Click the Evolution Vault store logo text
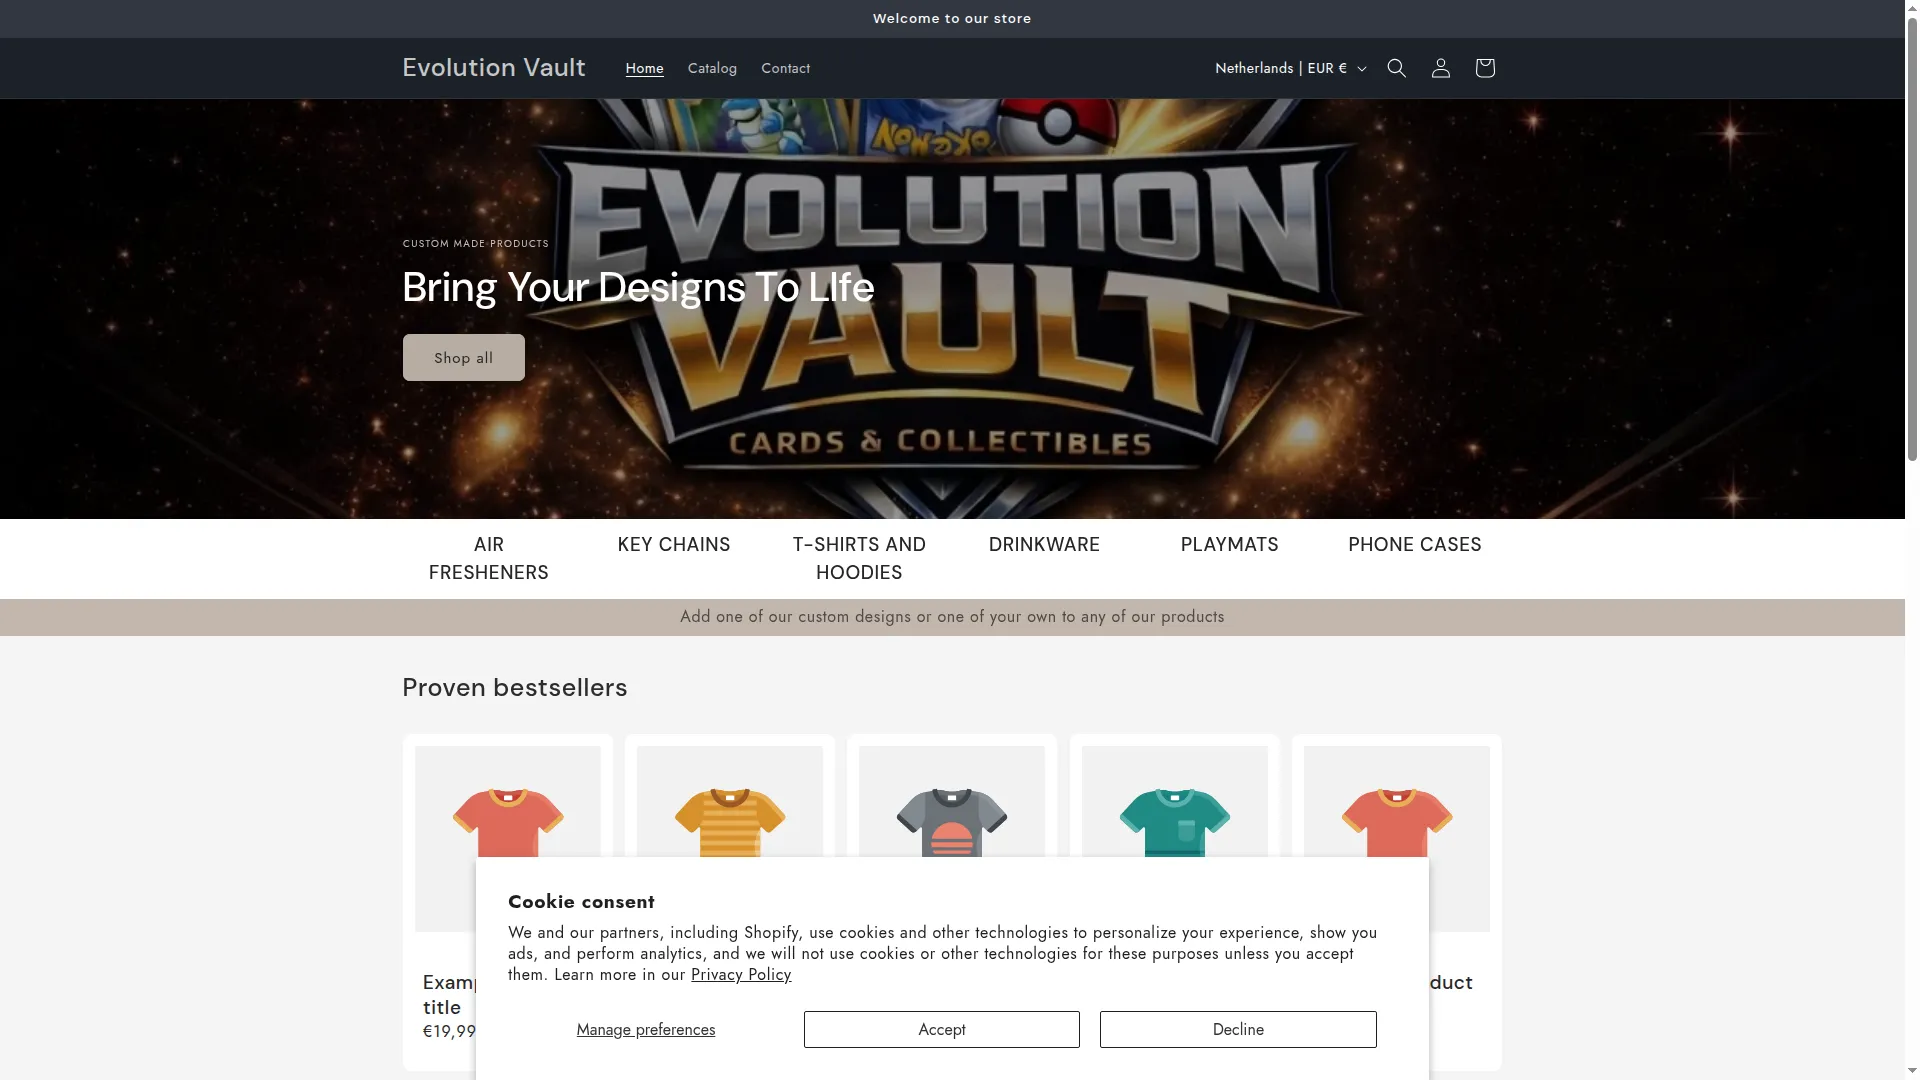 (494, 67)
